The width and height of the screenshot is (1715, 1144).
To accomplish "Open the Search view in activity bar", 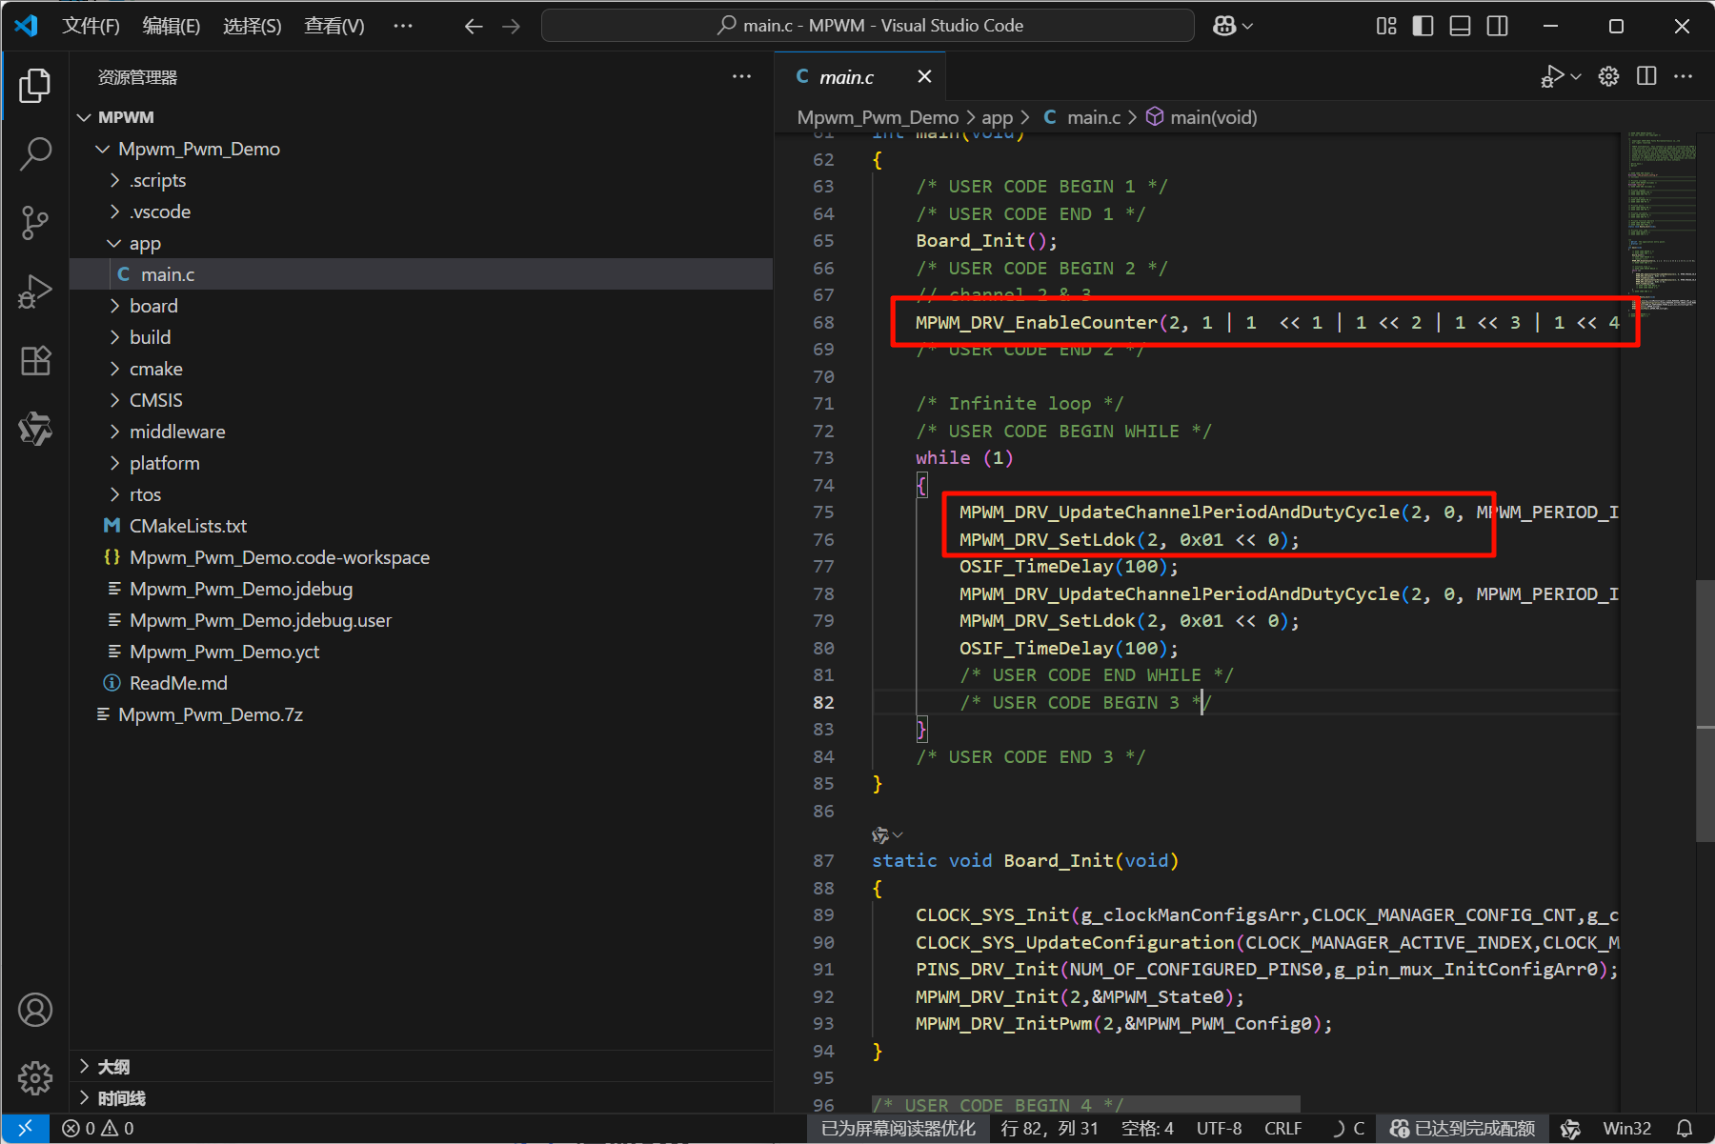I will point(35,154).
